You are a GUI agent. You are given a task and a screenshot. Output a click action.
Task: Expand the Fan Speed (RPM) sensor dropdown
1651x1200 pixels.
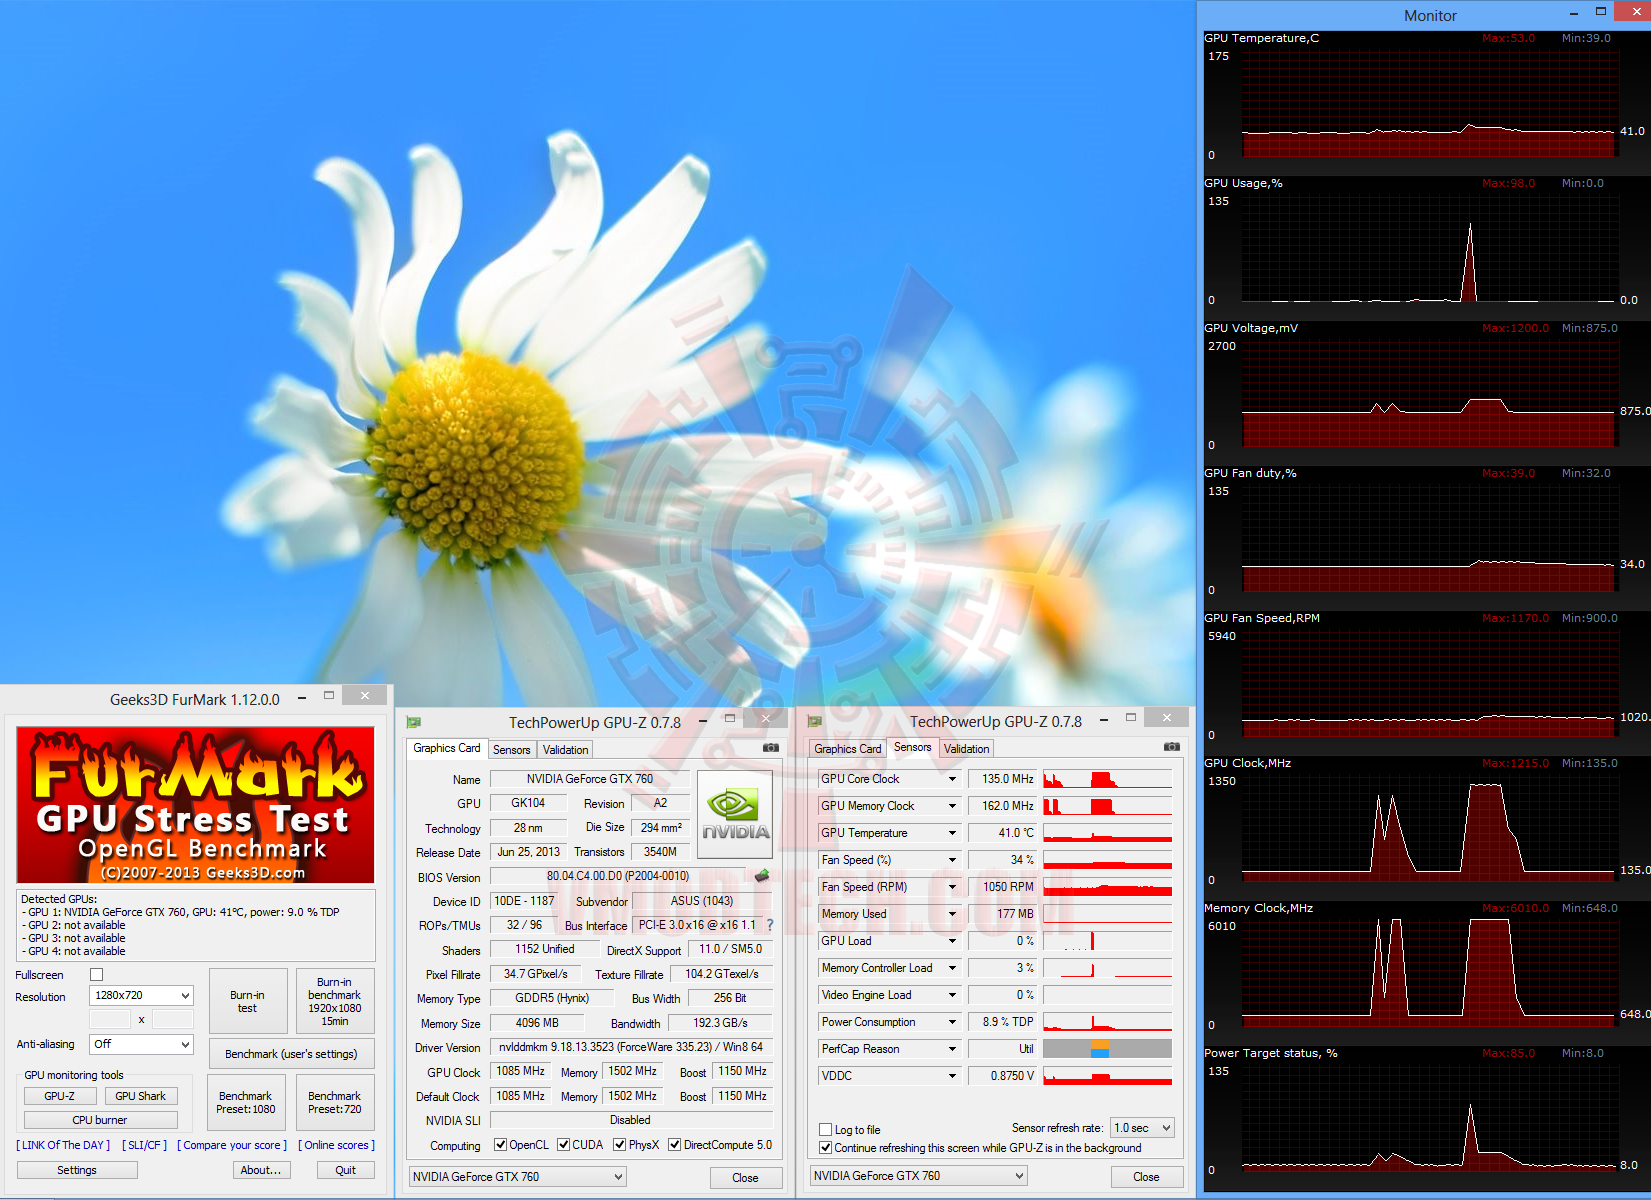pos(952,887)
